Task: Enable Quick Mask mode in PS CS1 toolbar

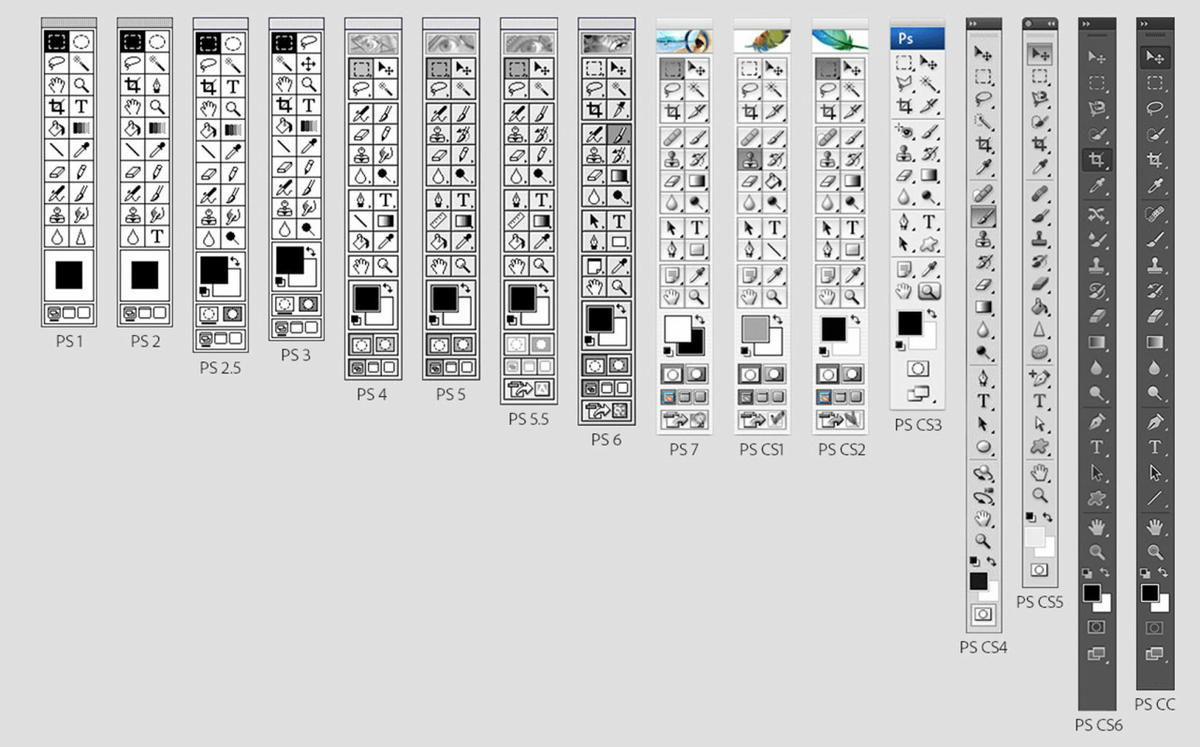Action: click(x=775, y=373)
